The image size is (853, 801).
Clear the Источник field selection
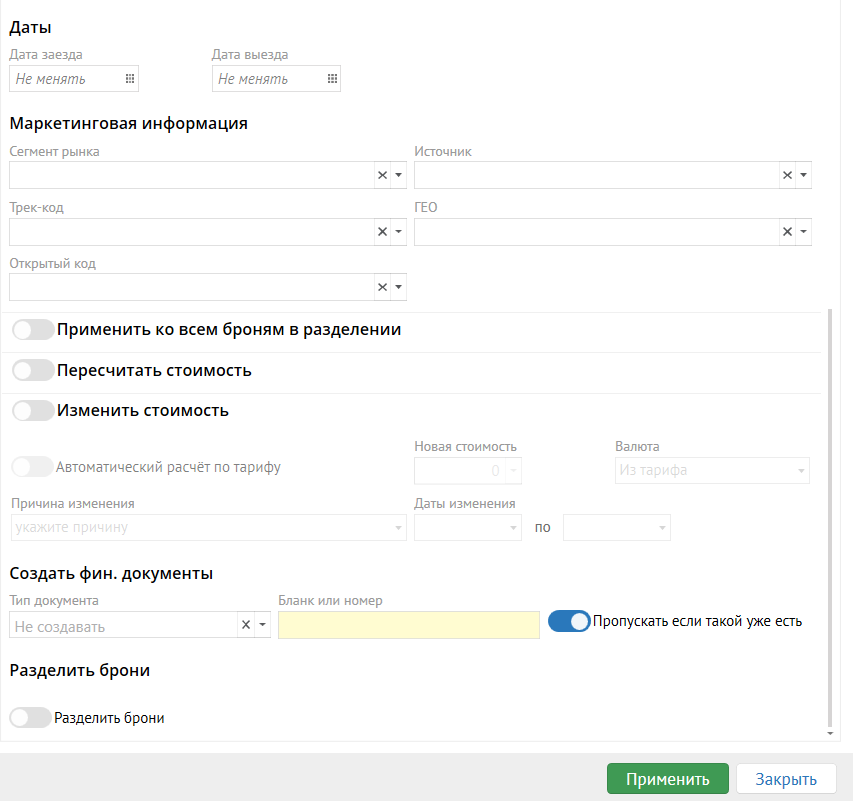tap(787, 175)
